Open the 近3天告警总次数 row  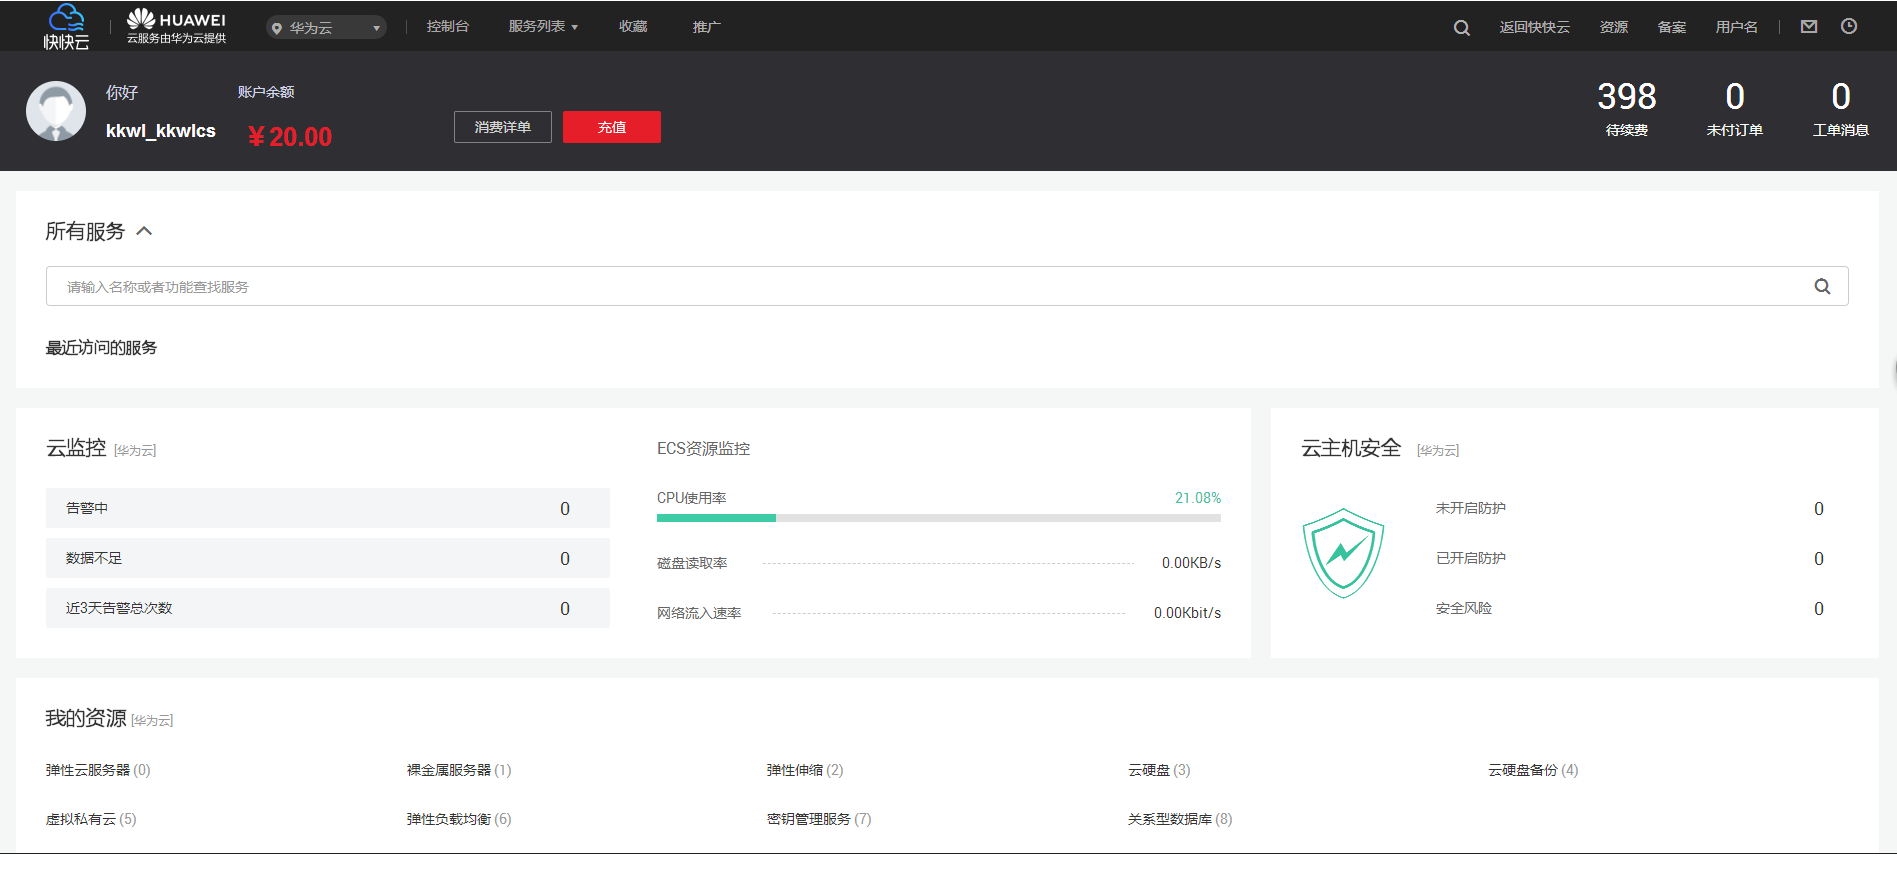point(327,608)
